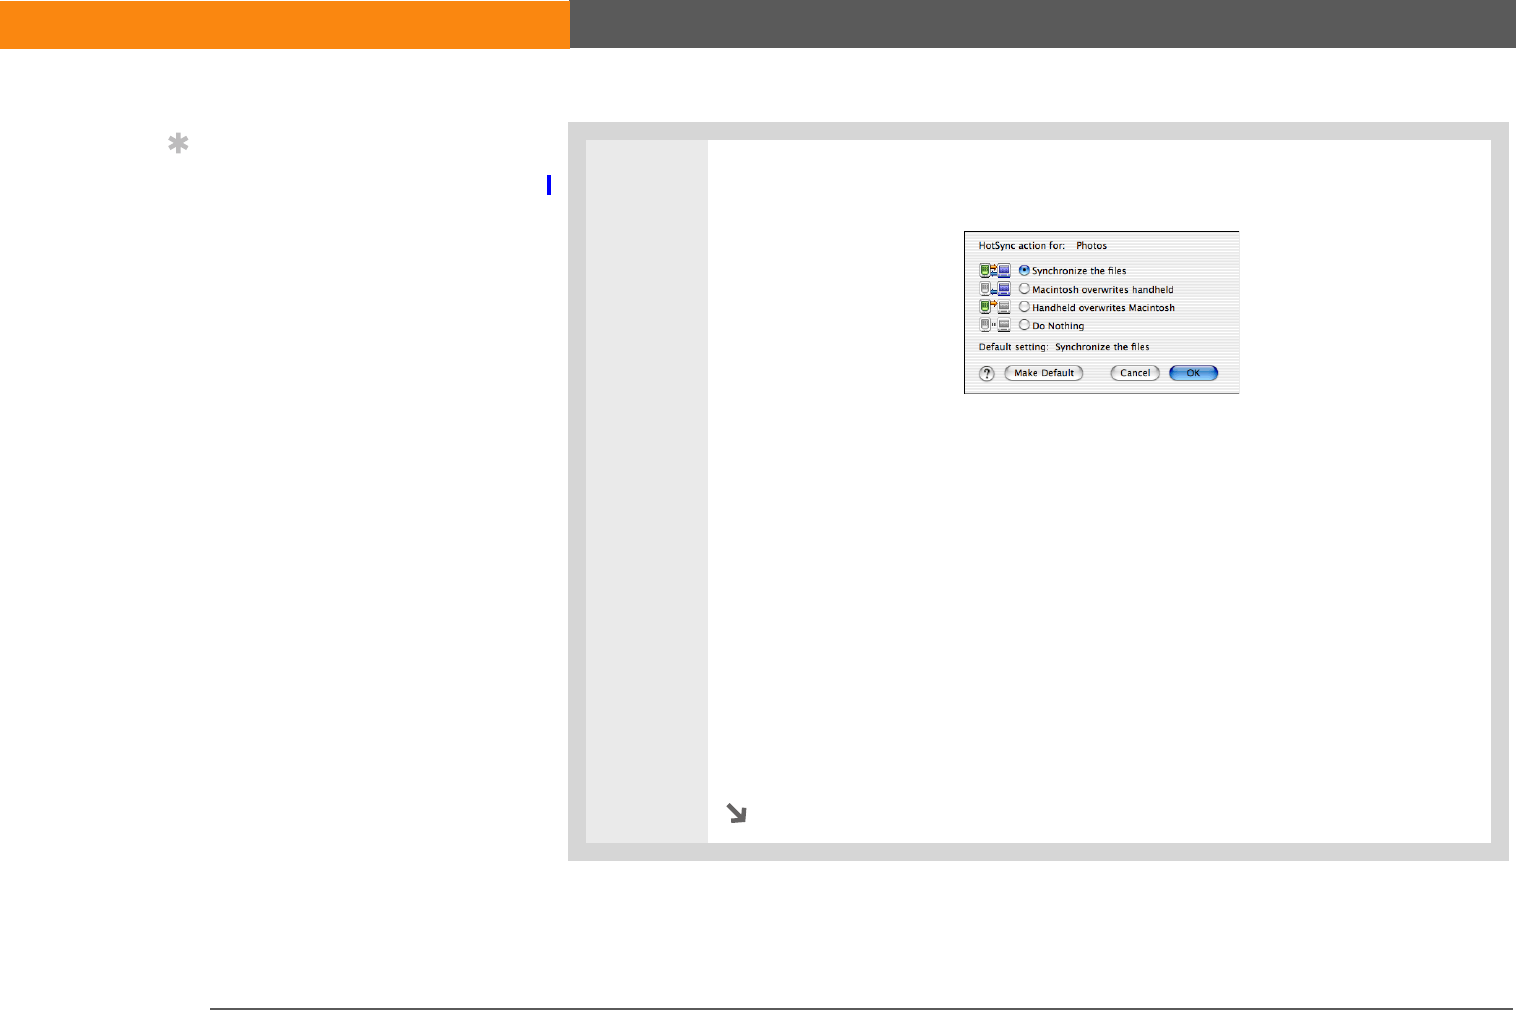The width and height of the screenshot is (1516, 1010).
Task: Pick the Do Nothing radio option
Action: click(1024, 325)
